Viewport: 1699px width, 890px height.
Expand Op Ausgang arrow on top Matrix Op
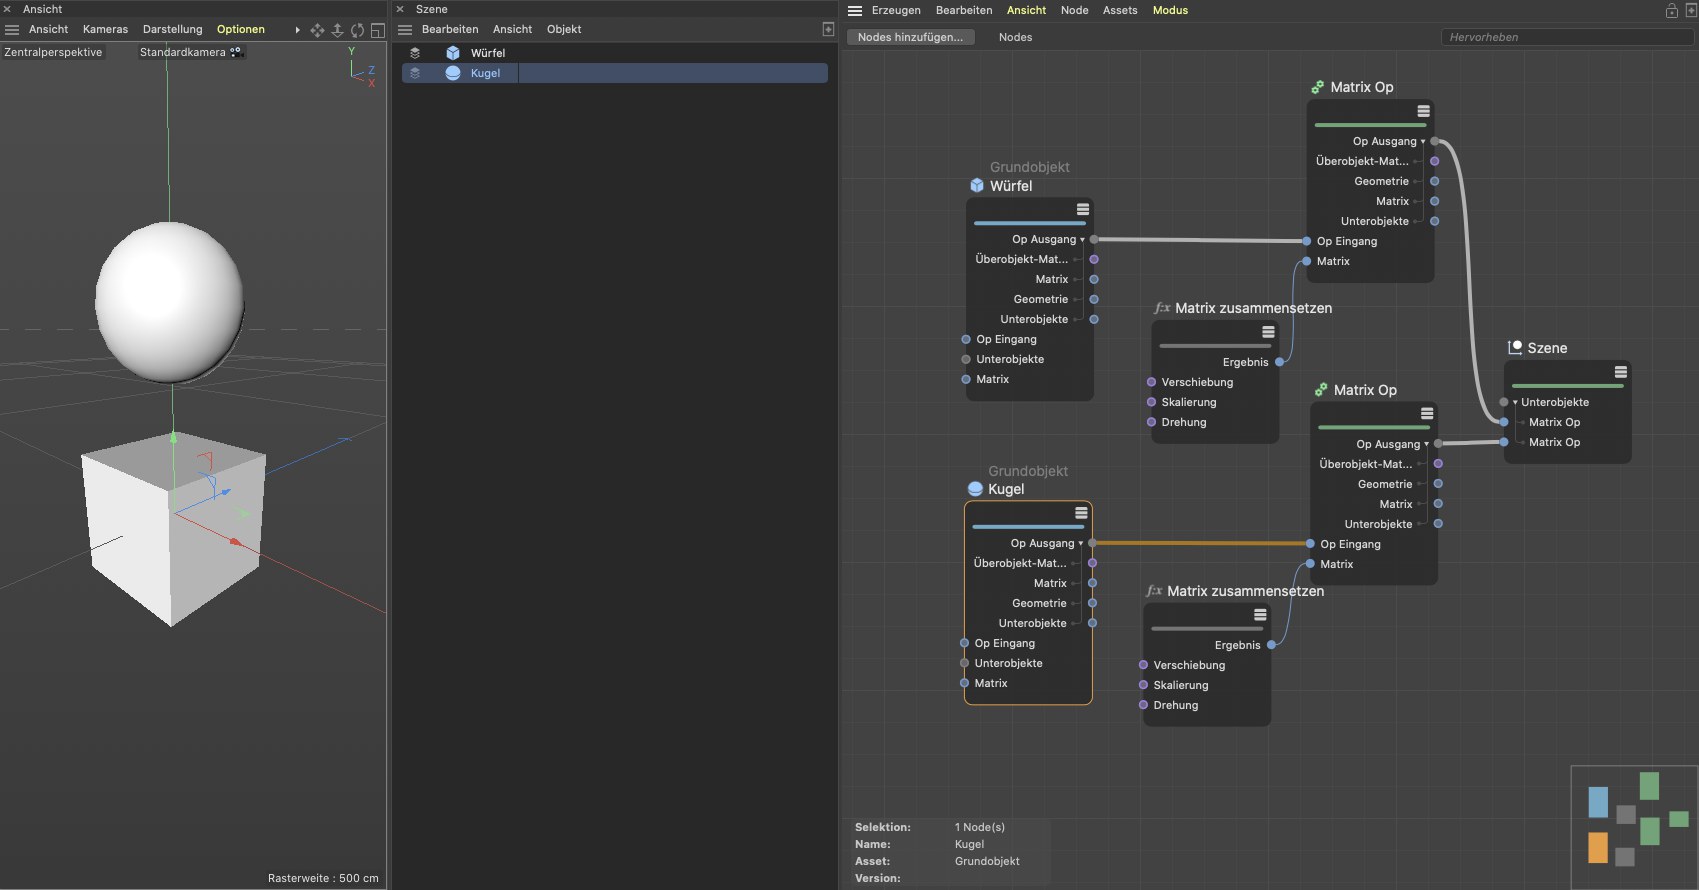coord(1423,142)
